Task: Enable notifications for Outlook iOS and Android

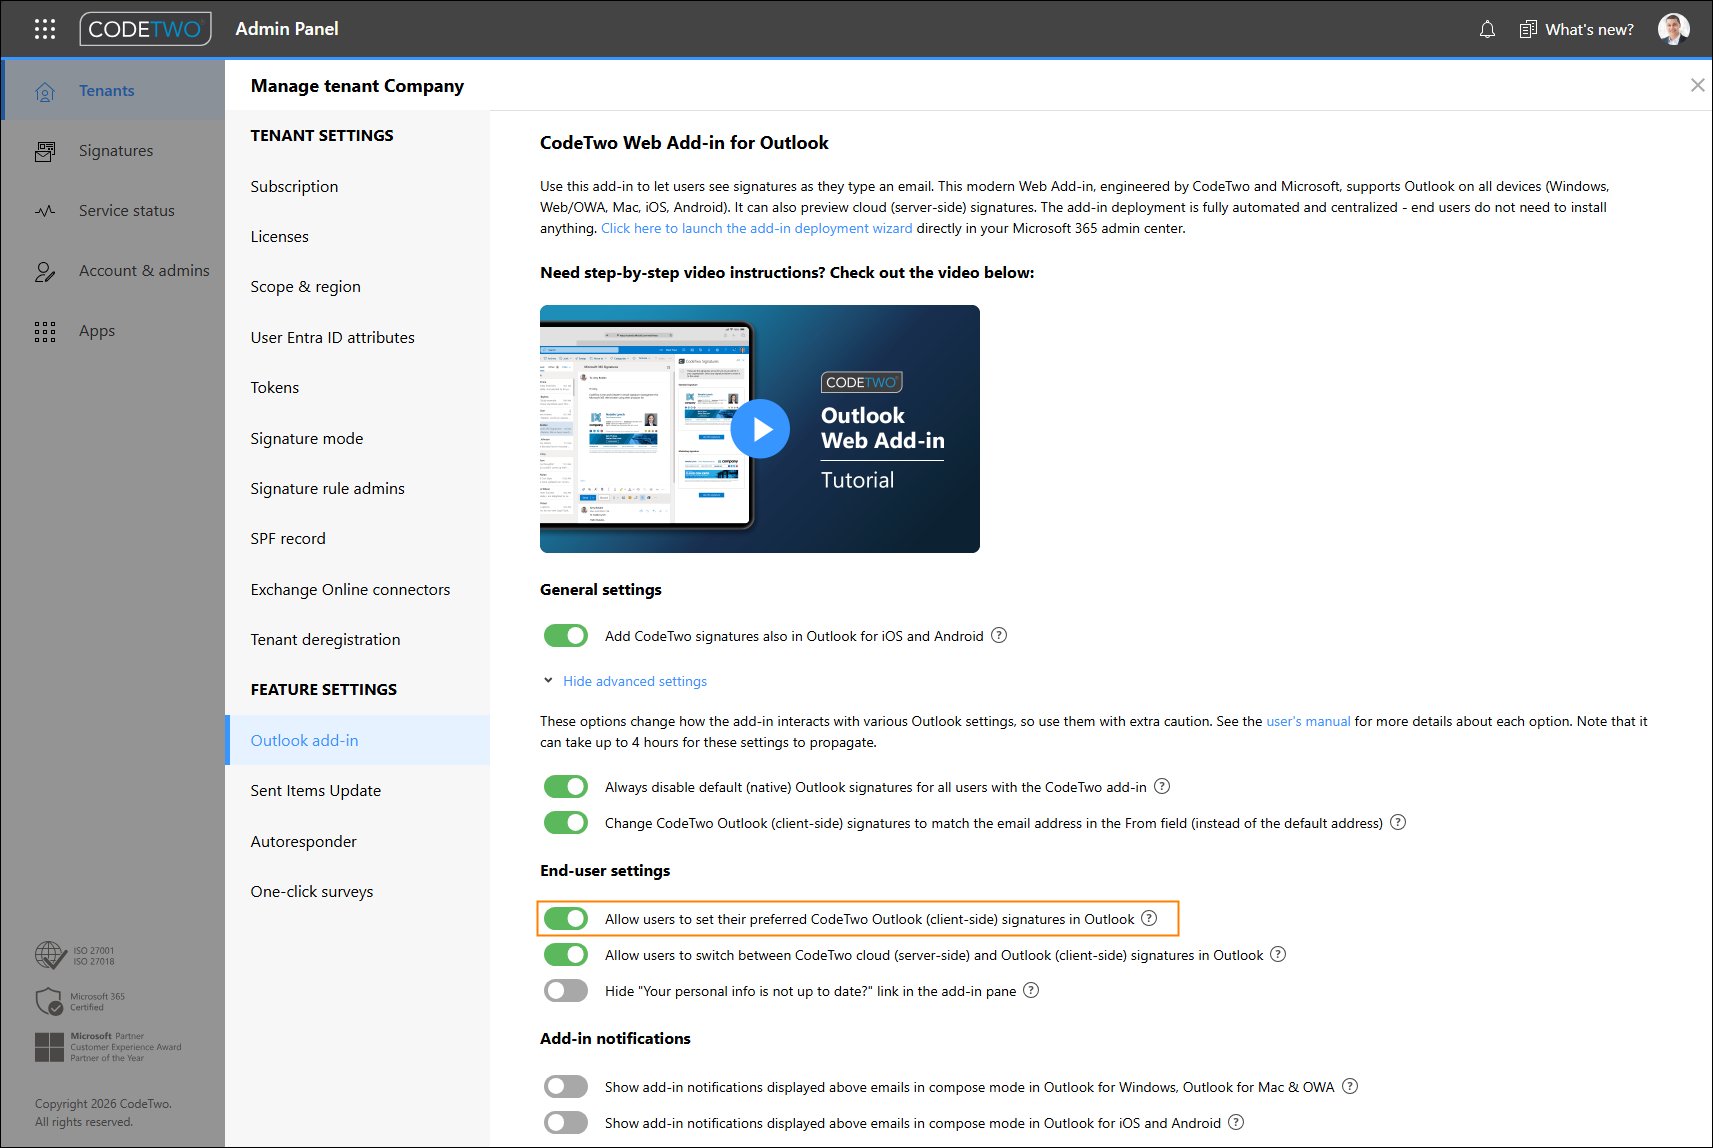Action: point(566,1123)
